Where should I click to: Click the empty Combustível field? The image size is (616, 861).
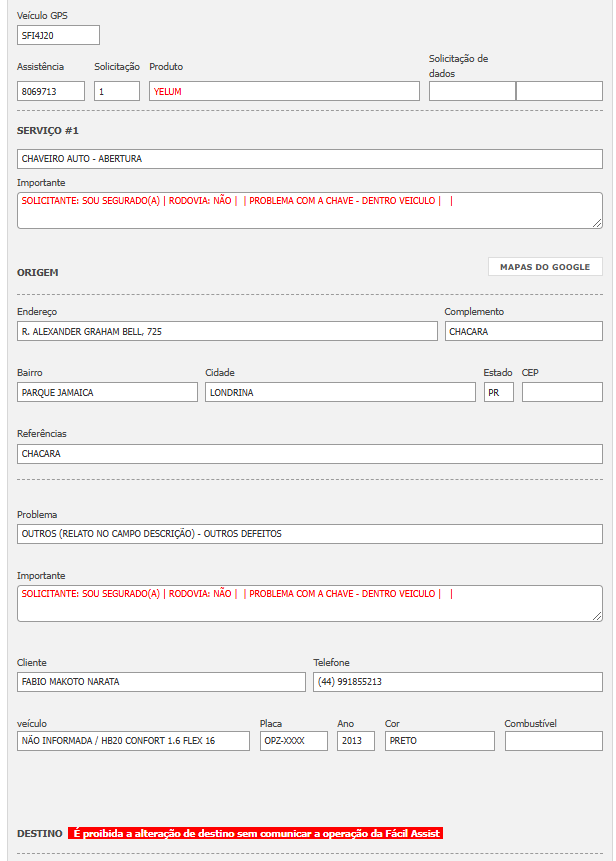[553, 741]
